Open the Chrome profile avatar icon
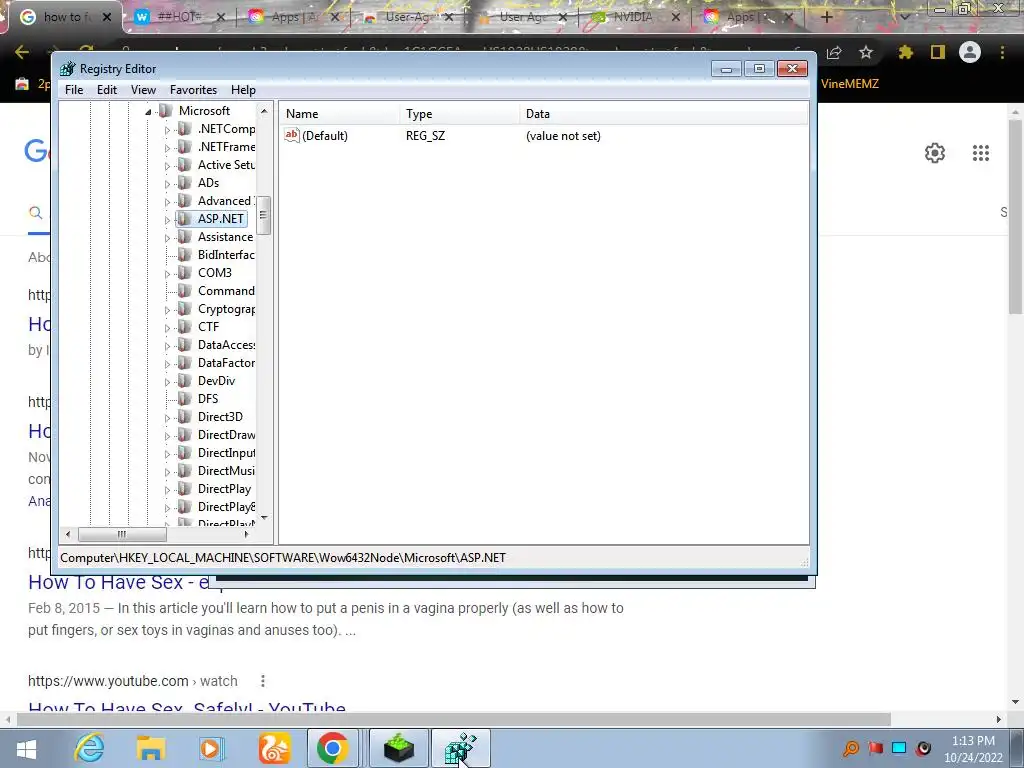 pyautogui.click(x=970, y=52)
